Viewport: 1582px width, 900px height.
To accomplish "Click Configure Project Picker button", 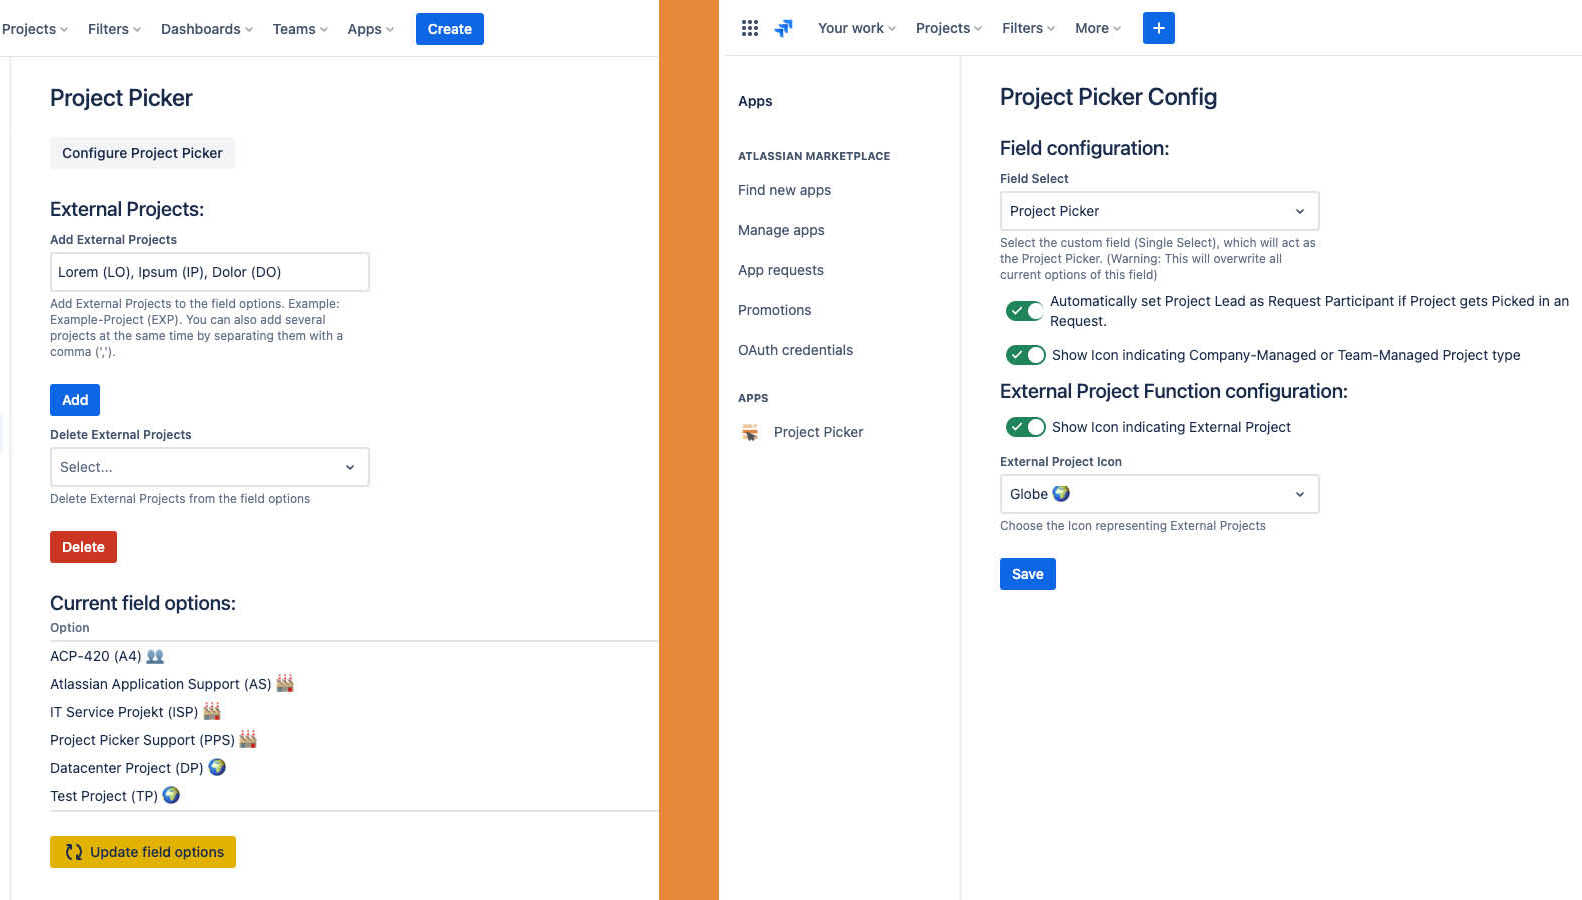I will point(142,153).
